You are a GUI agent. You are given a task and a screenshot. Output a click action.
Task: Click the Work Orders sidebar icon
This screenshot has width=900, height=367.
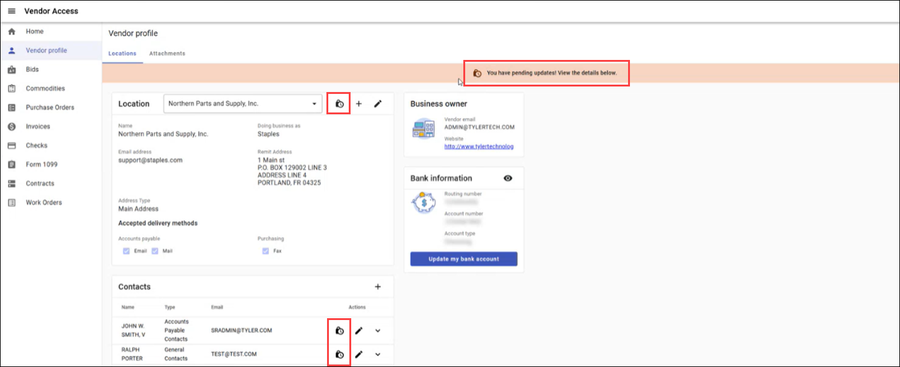[11, 202]
